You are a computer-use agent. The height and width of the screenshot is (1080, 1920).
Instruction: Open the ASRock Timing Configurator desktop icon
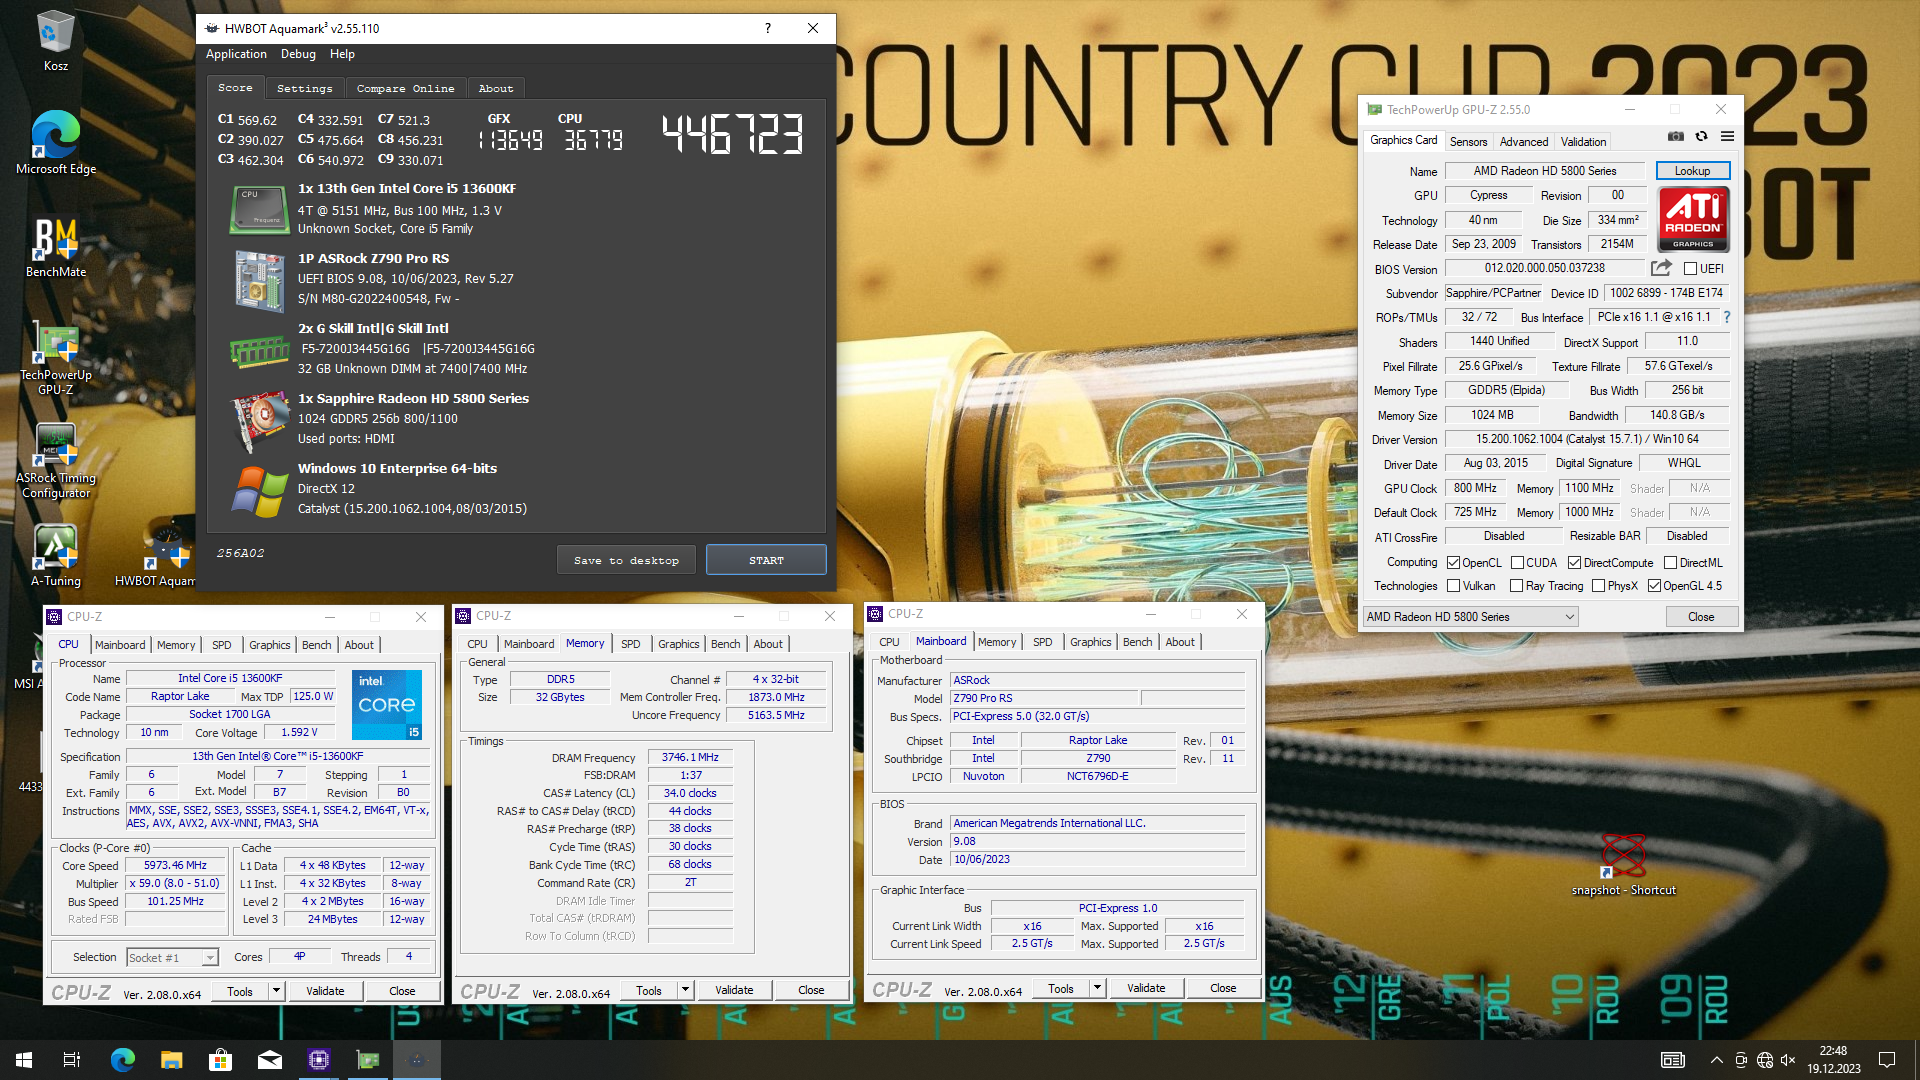point(56,461)
